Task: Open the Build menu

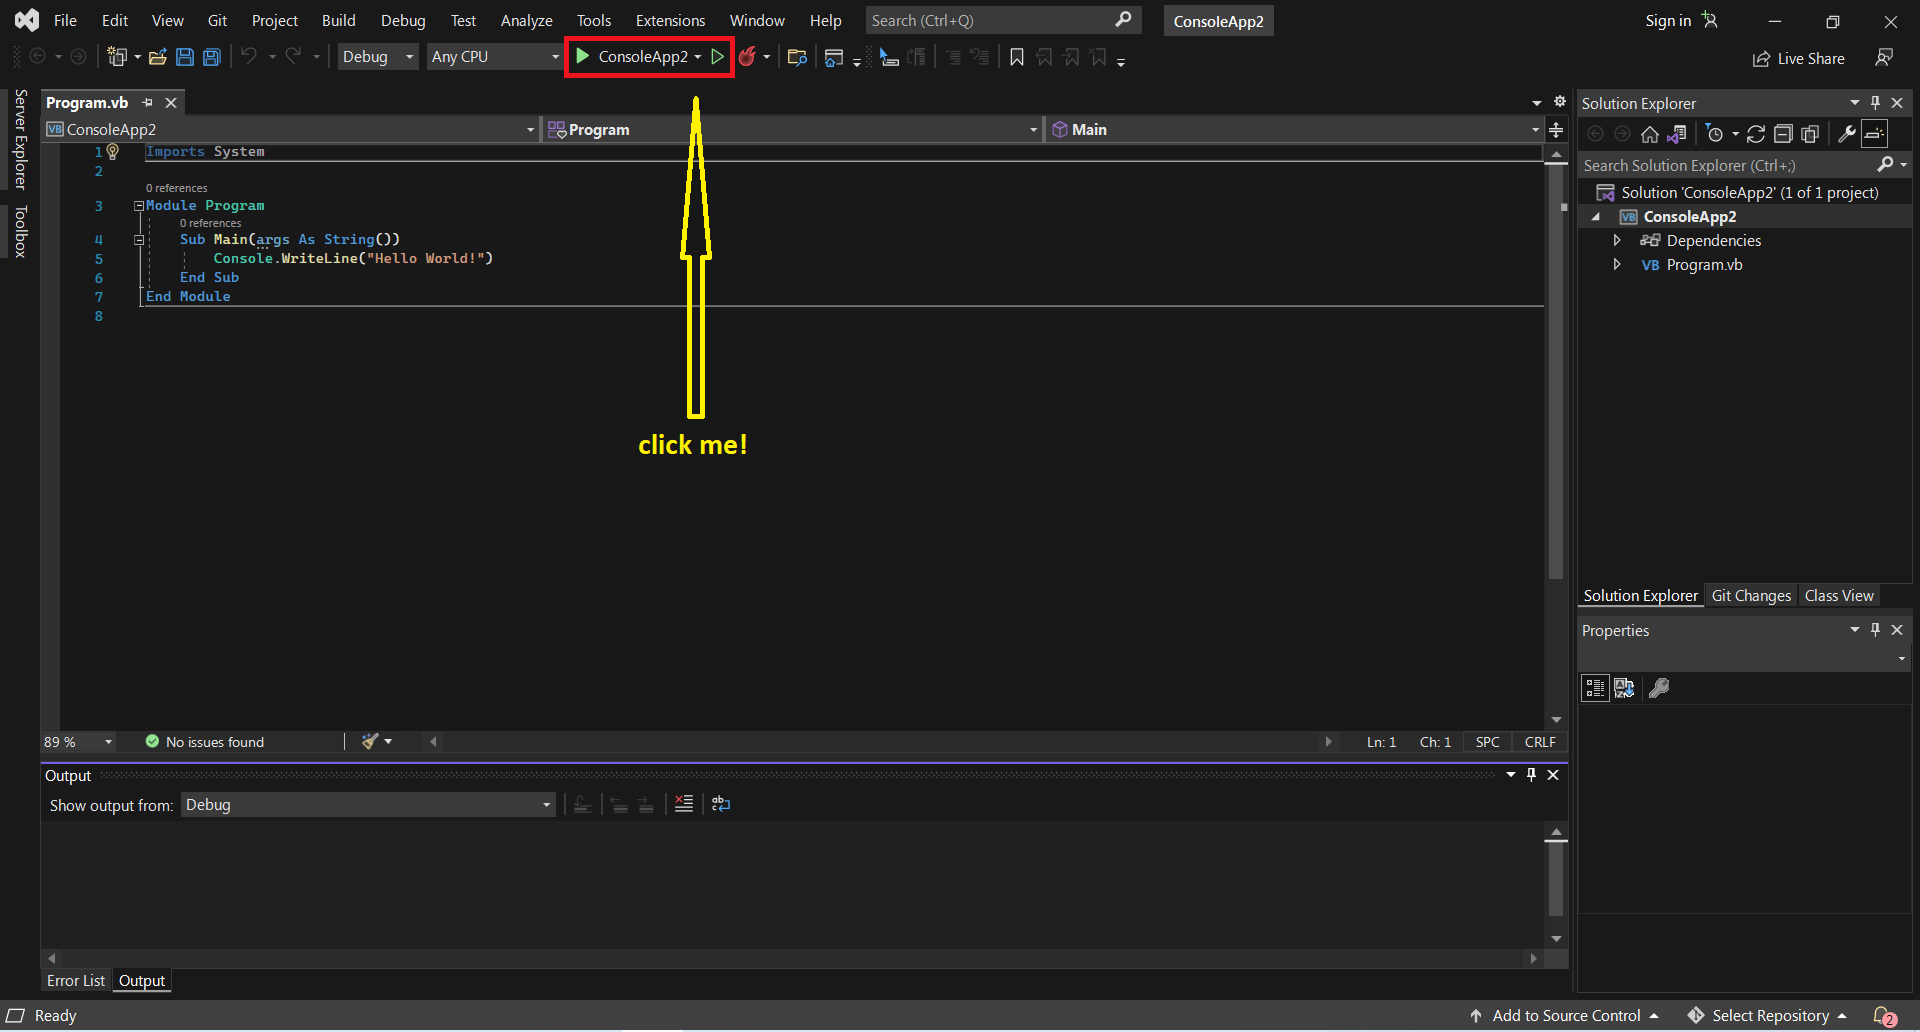Action: tap(338, 20)
